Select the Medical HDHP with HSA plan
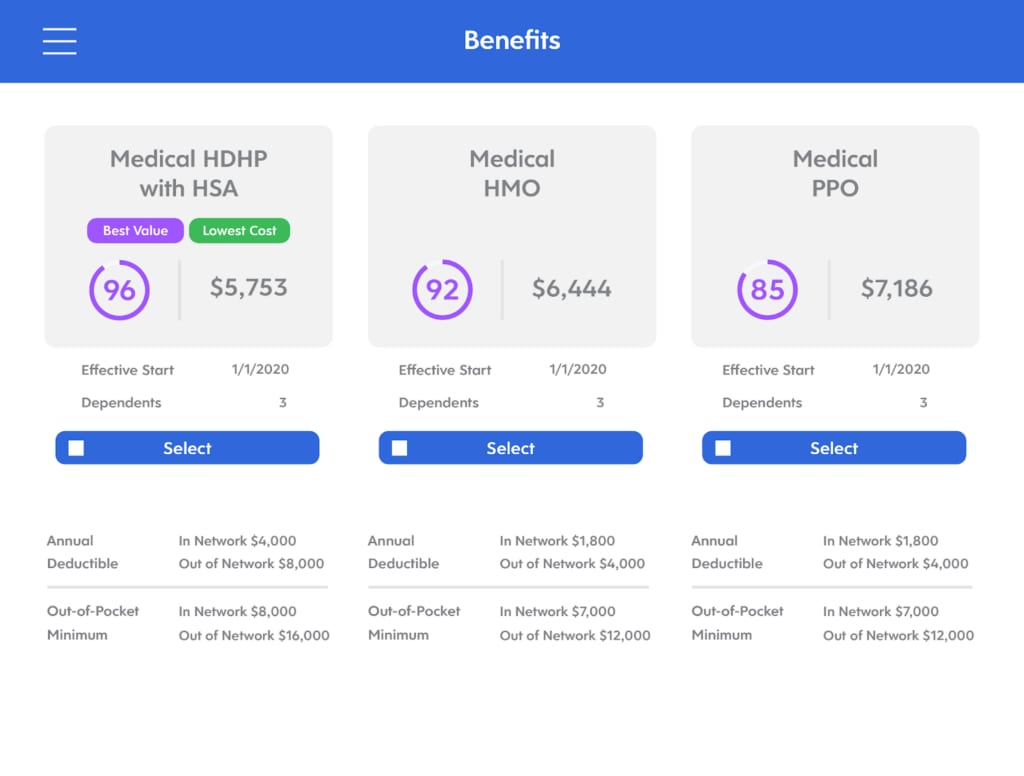1024x776 pixels. point(187,447)
